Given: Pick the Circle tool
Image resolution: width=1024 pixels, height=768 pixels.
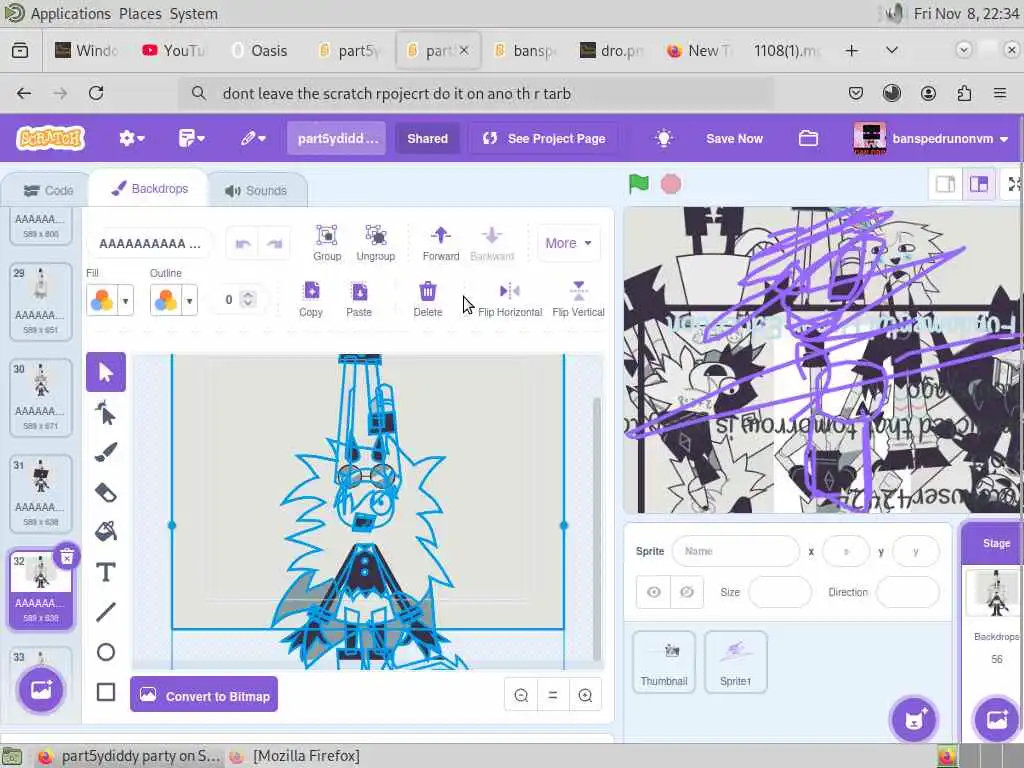Looking at the screenshot, I should coord(106,652).
